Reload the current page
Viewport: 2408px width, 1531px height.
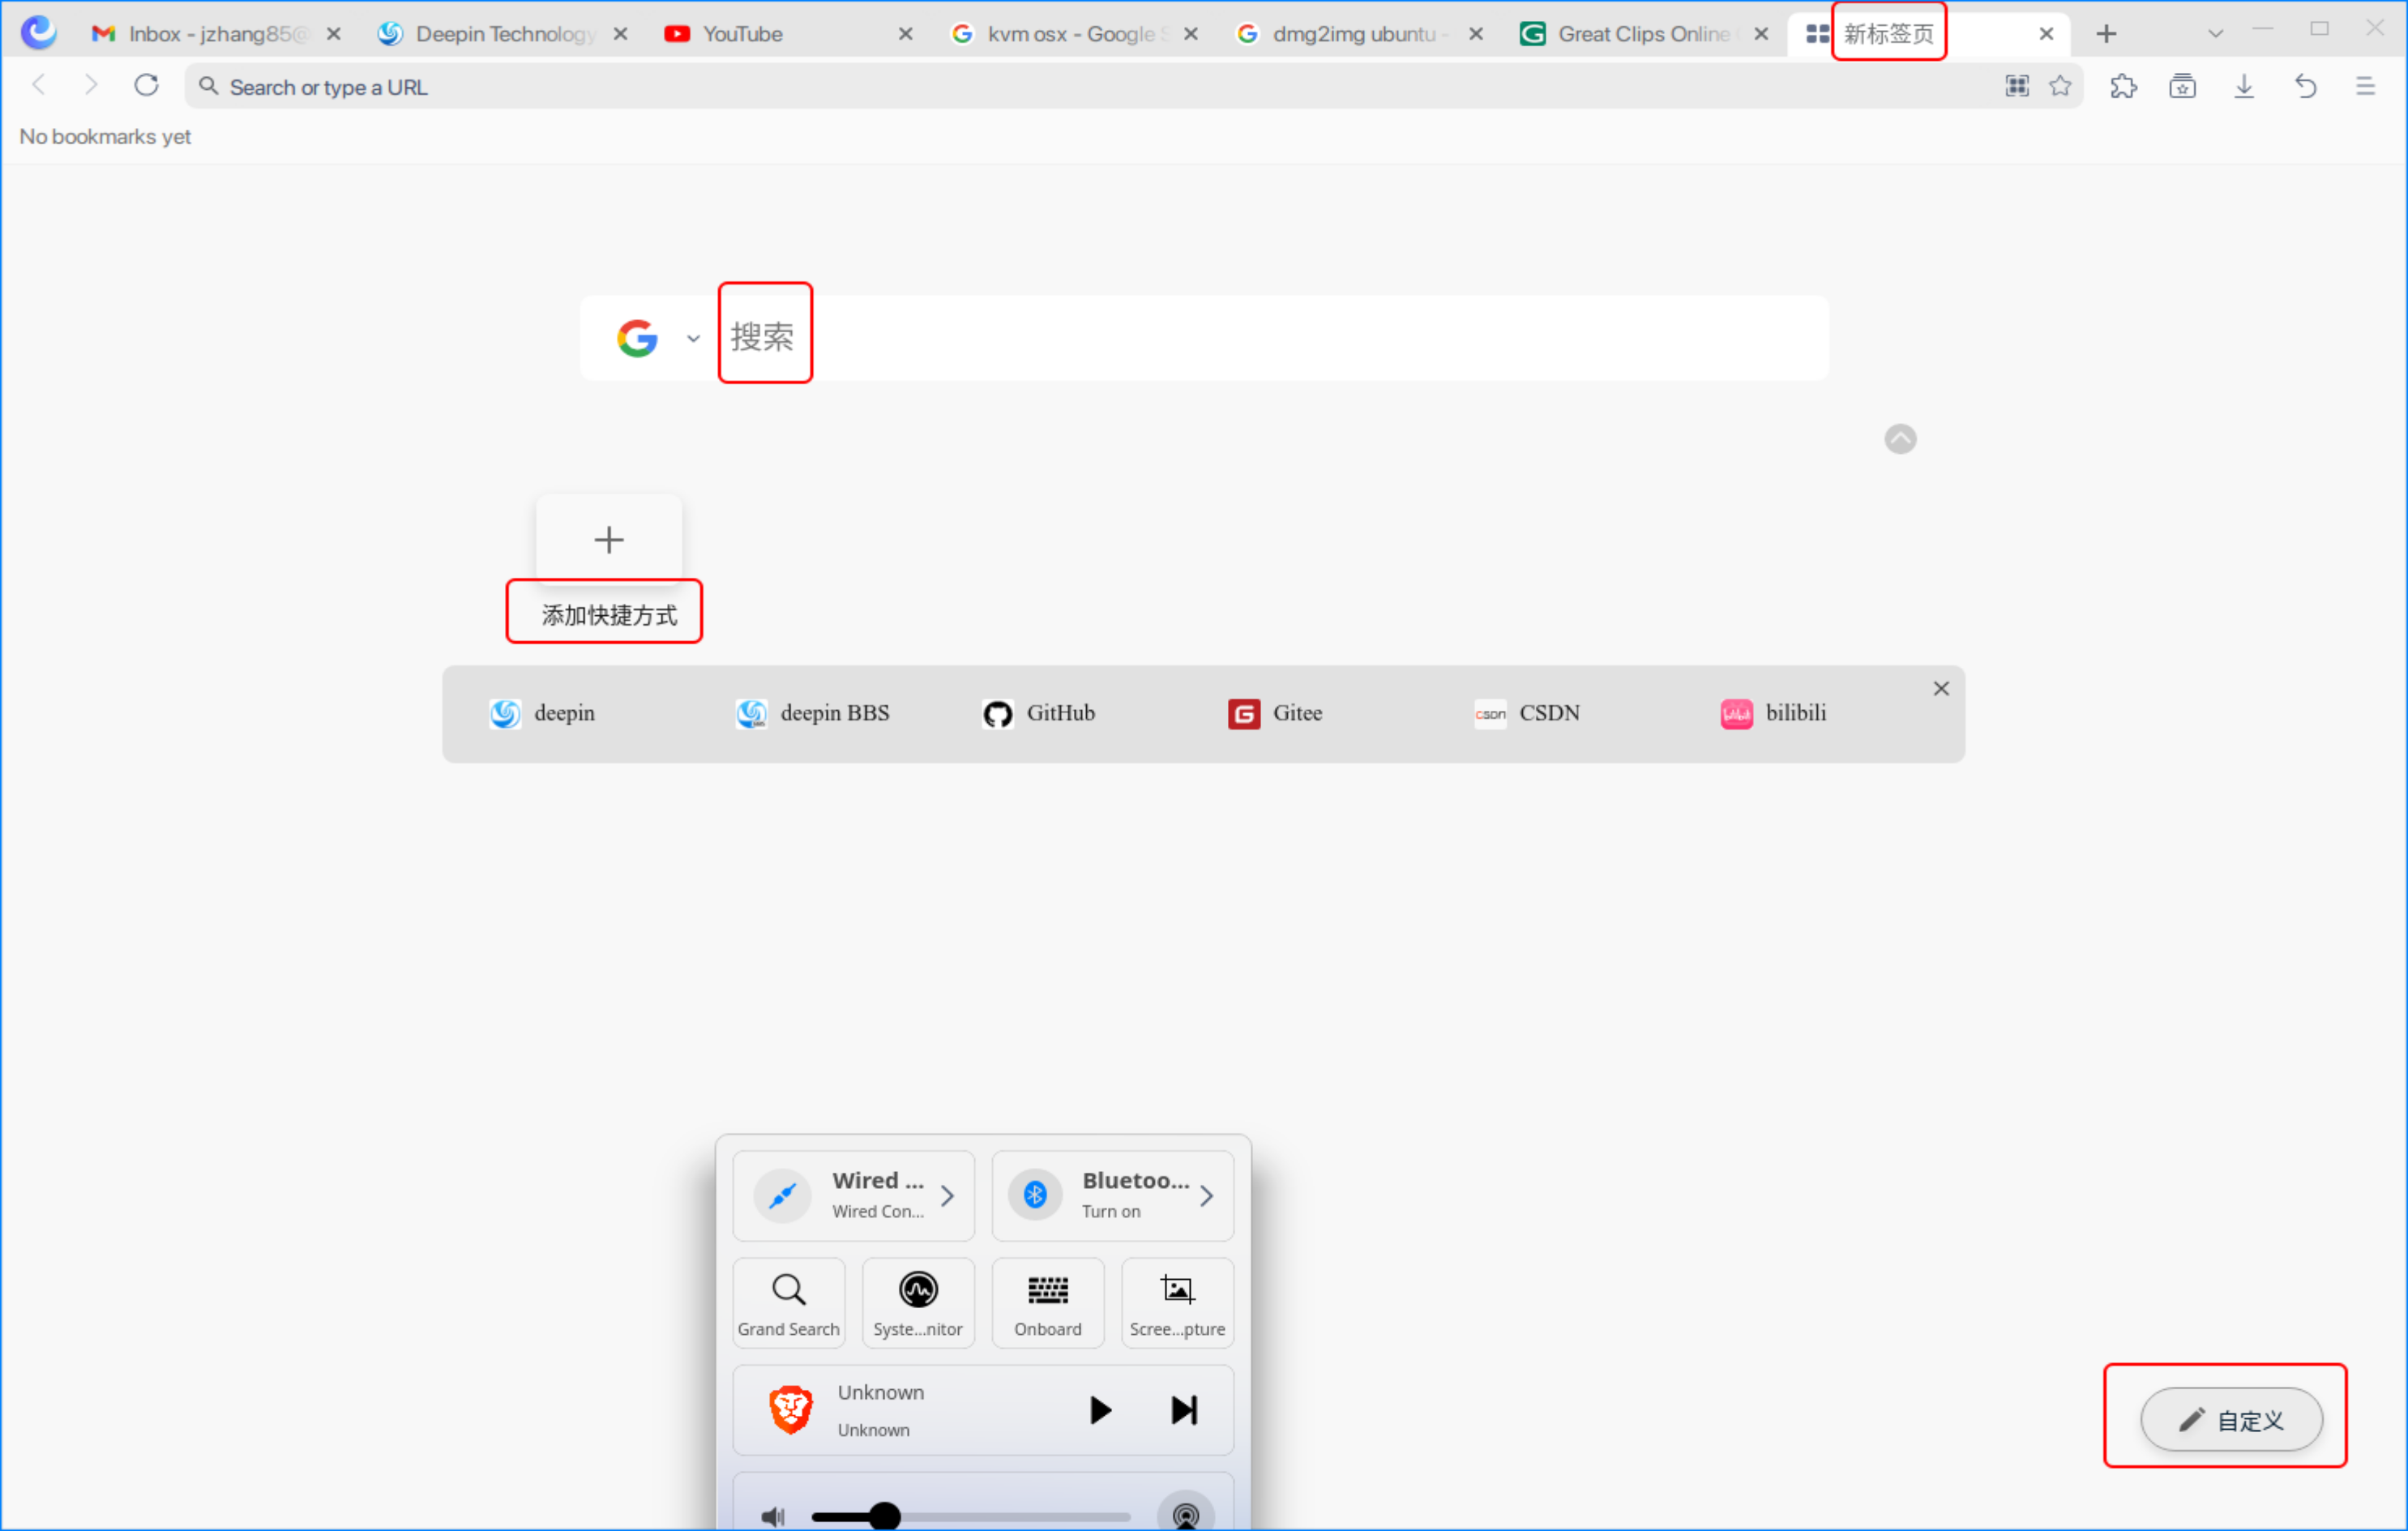147,86
